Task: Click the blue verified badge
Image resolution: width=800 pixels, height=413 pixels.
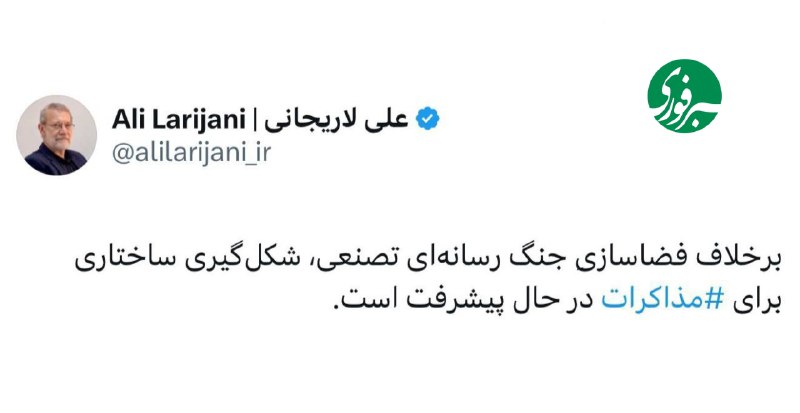Action: pyautogui.click(x=426, y=120)
